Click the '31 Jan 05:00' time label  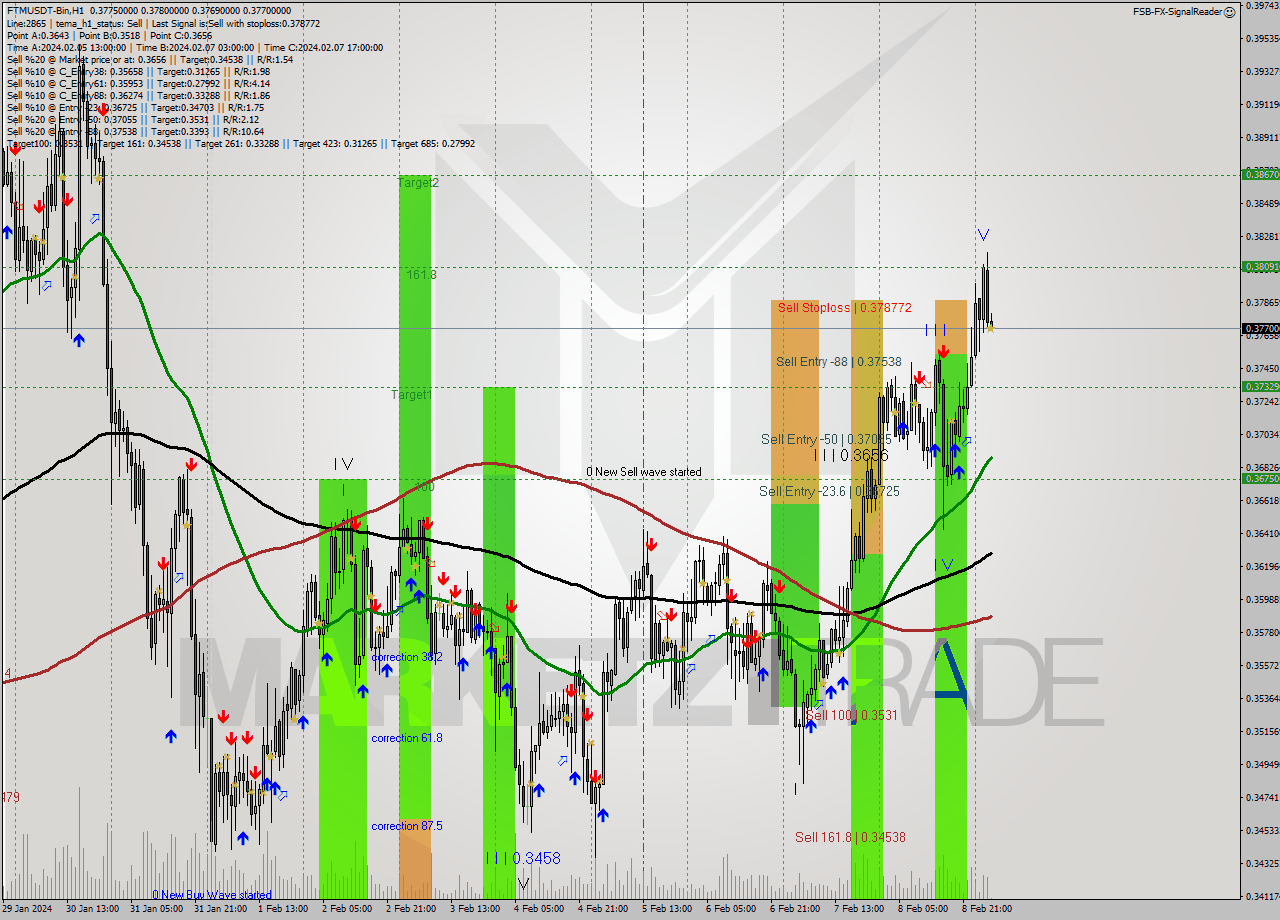[155, 909]
